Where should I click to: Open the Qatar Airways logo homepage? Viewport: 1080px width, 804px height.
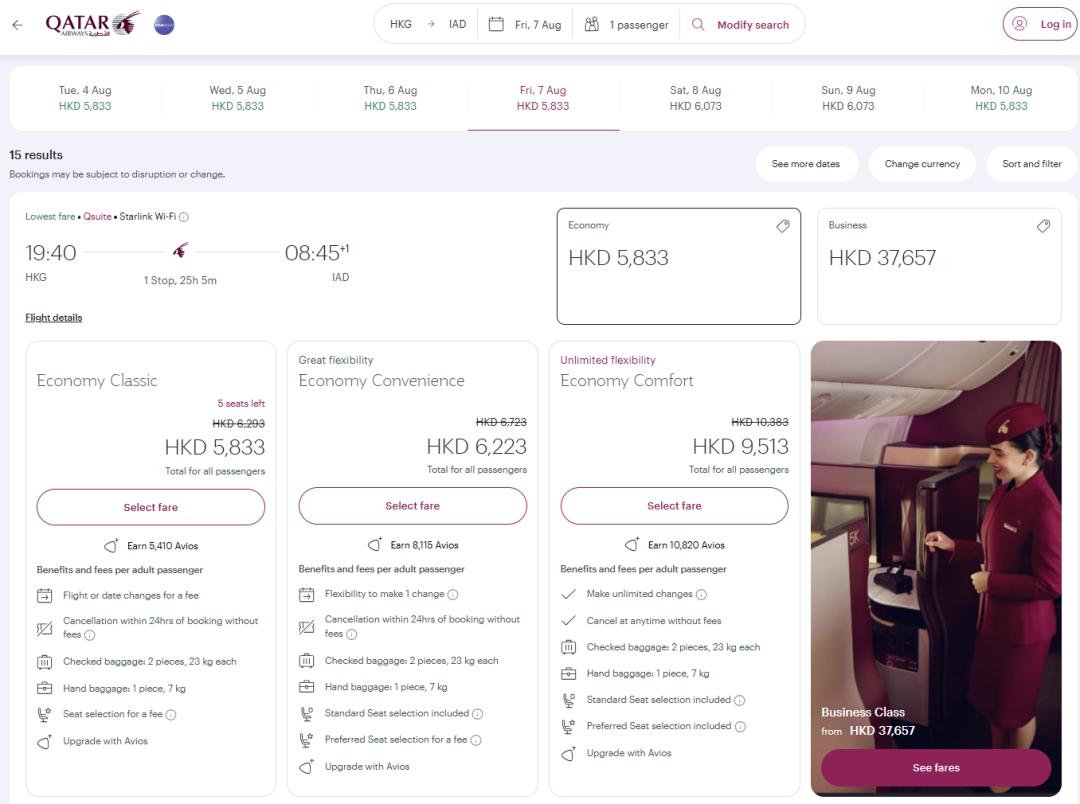(92, 24)
